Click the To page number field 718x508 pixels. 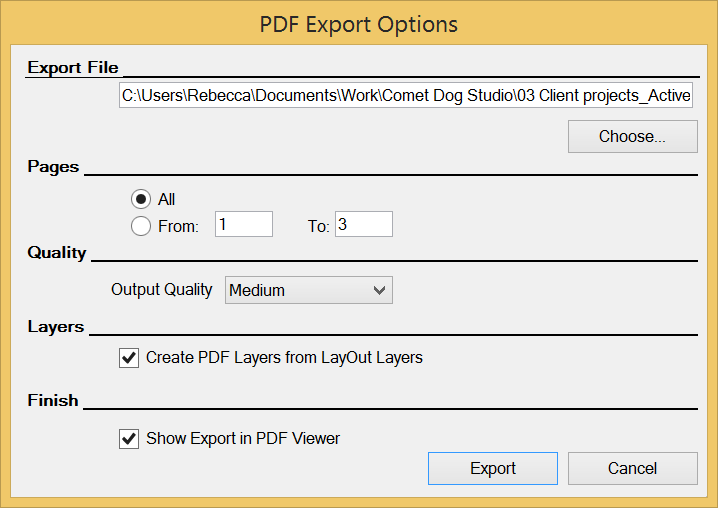tap(363, 225)
